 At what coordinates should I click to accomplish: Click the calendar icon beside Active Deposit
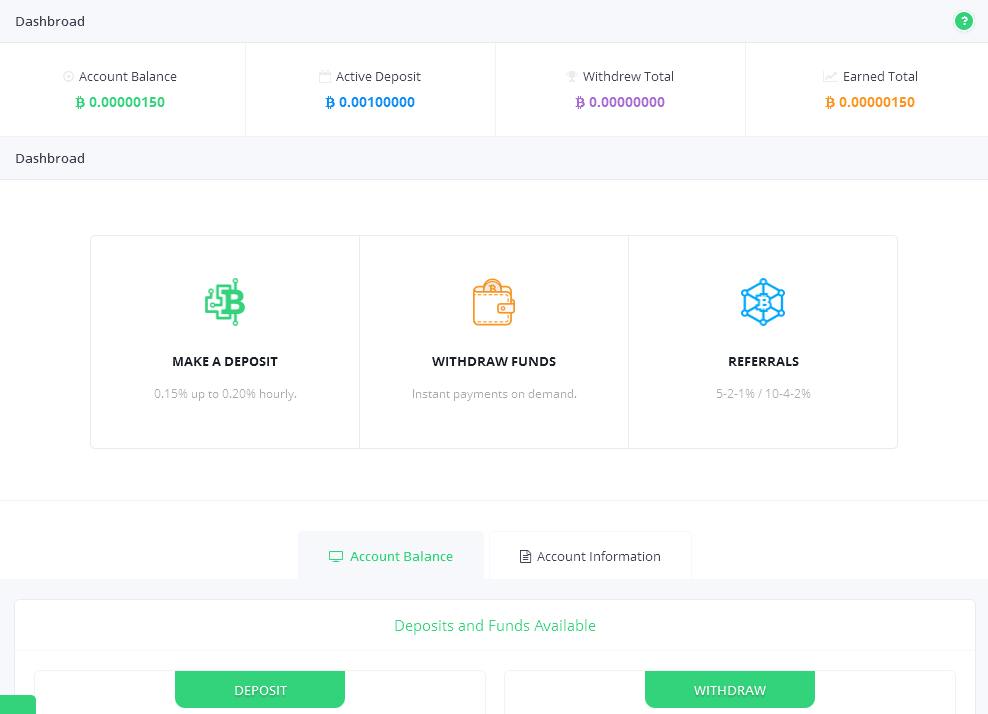(x=325, y=77)
